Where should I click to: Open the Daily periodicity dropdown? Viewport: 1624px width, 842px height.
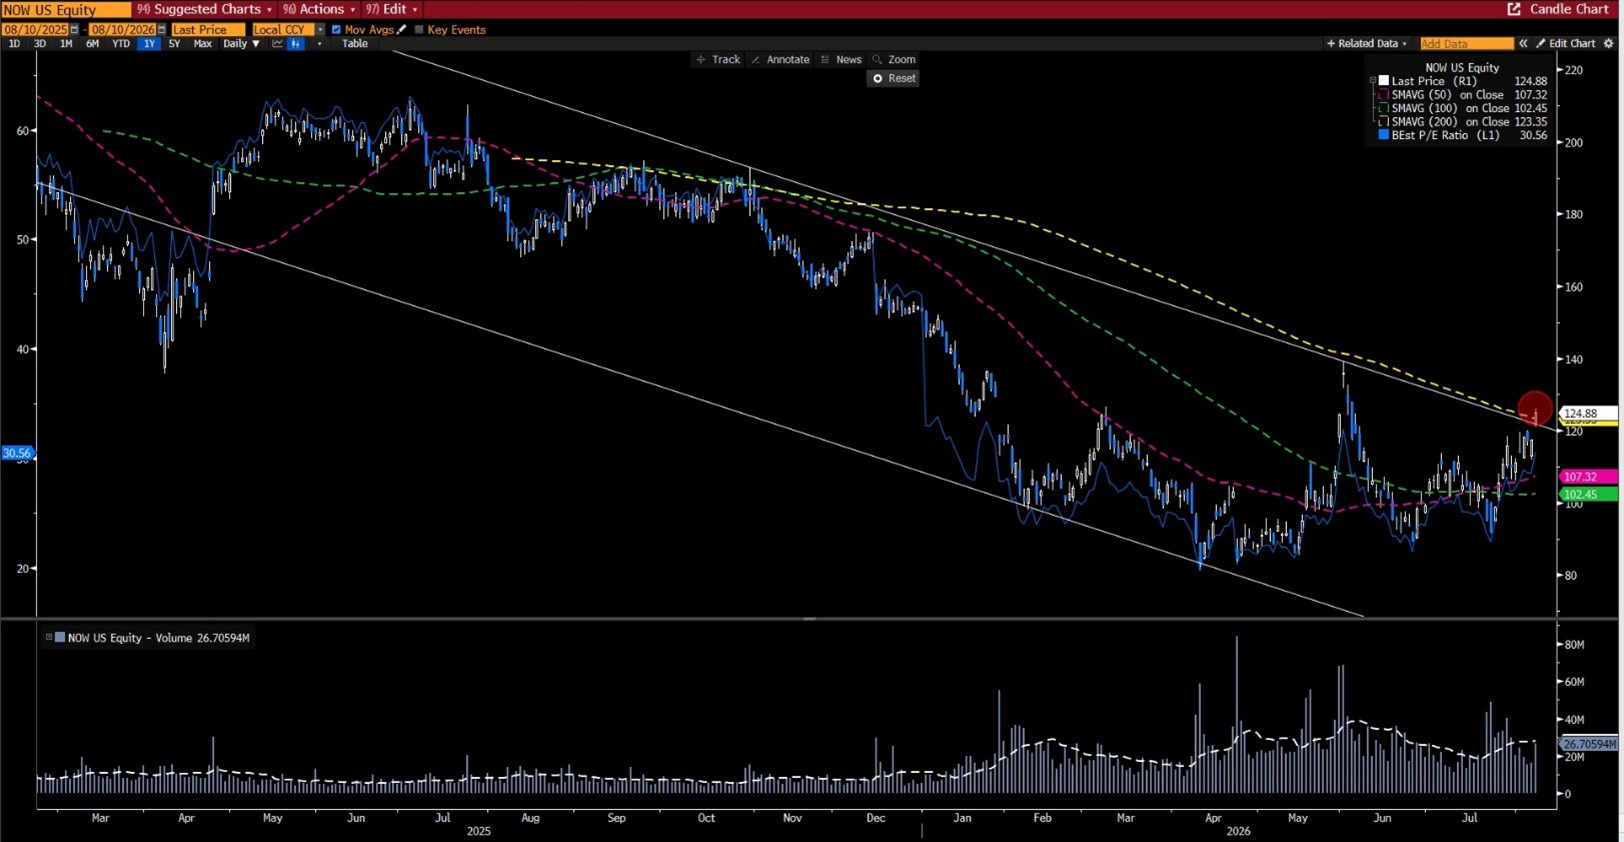point(241,44)
